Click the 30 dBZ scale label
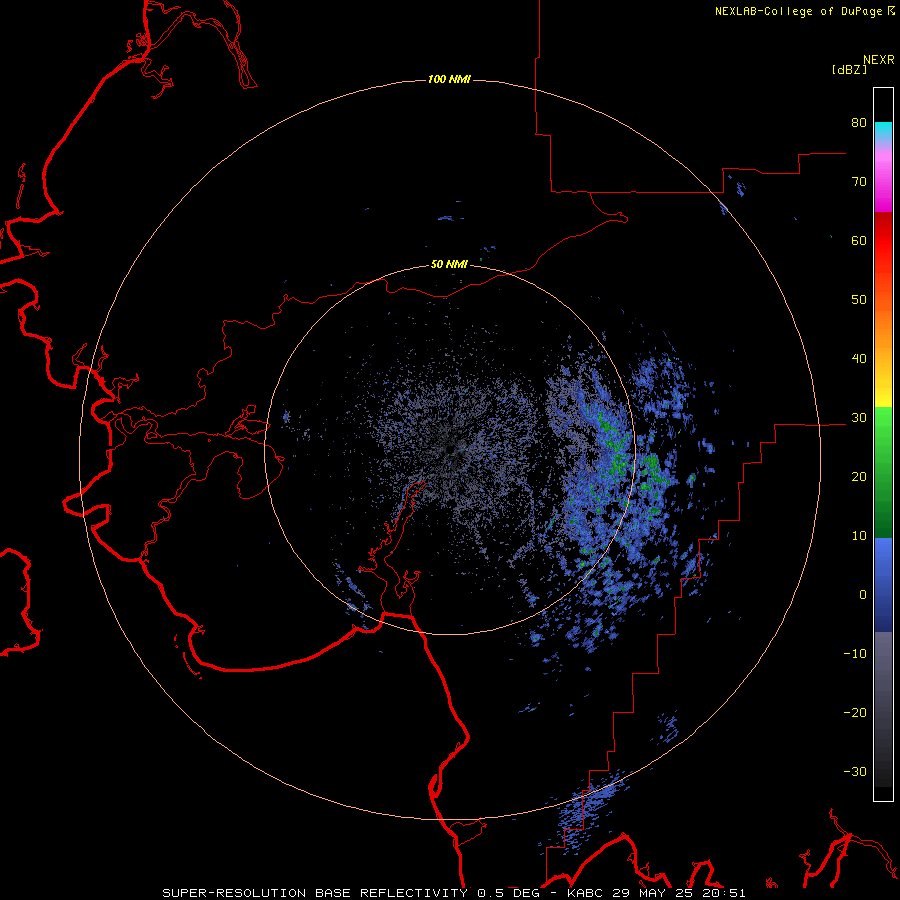This screenshot has width=900, height=900. pyautogui.click(x=859, y=418)
